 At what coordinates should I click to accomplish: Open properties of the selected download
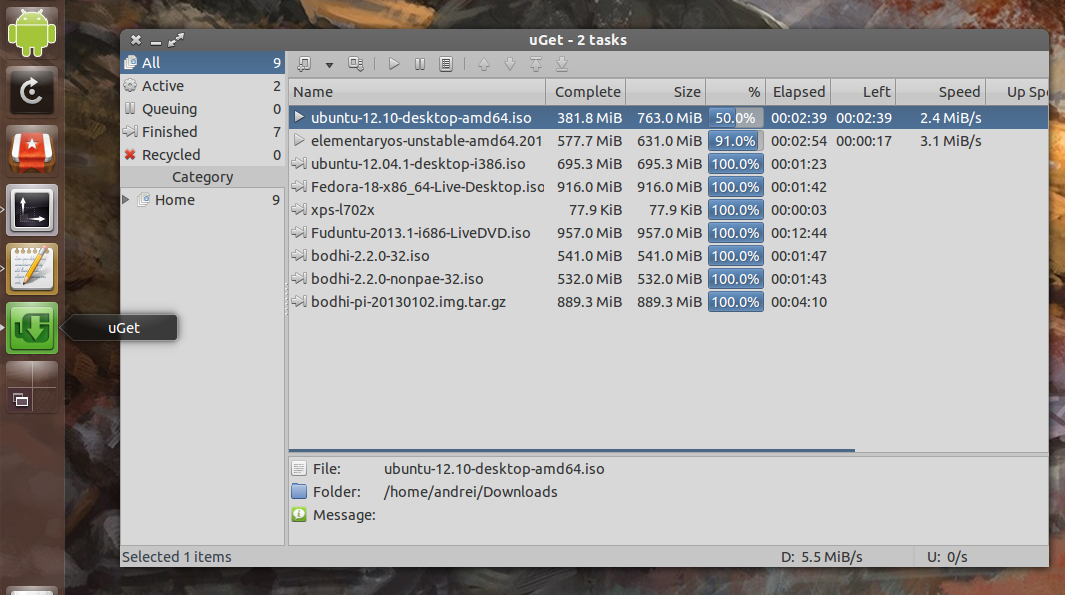pyautogui.click(x=446, y=63)
